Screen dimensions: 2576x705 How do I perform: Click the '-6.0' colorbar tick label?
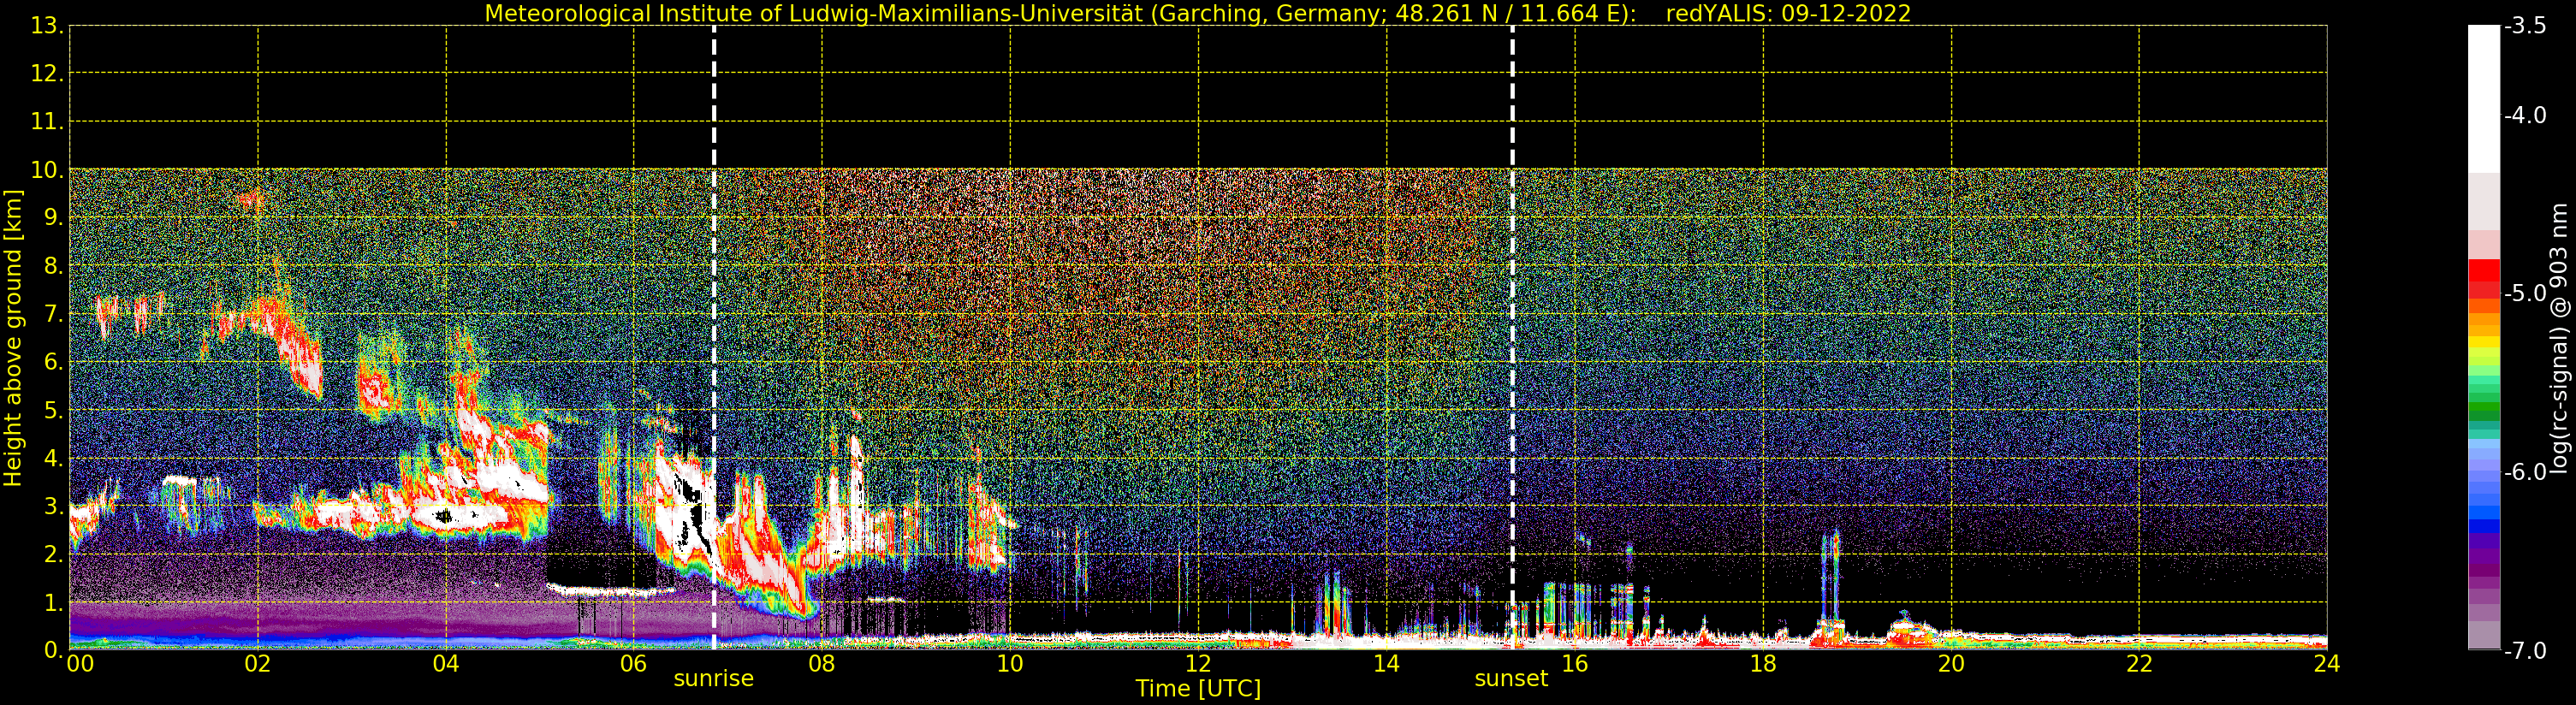[2525, 472]
